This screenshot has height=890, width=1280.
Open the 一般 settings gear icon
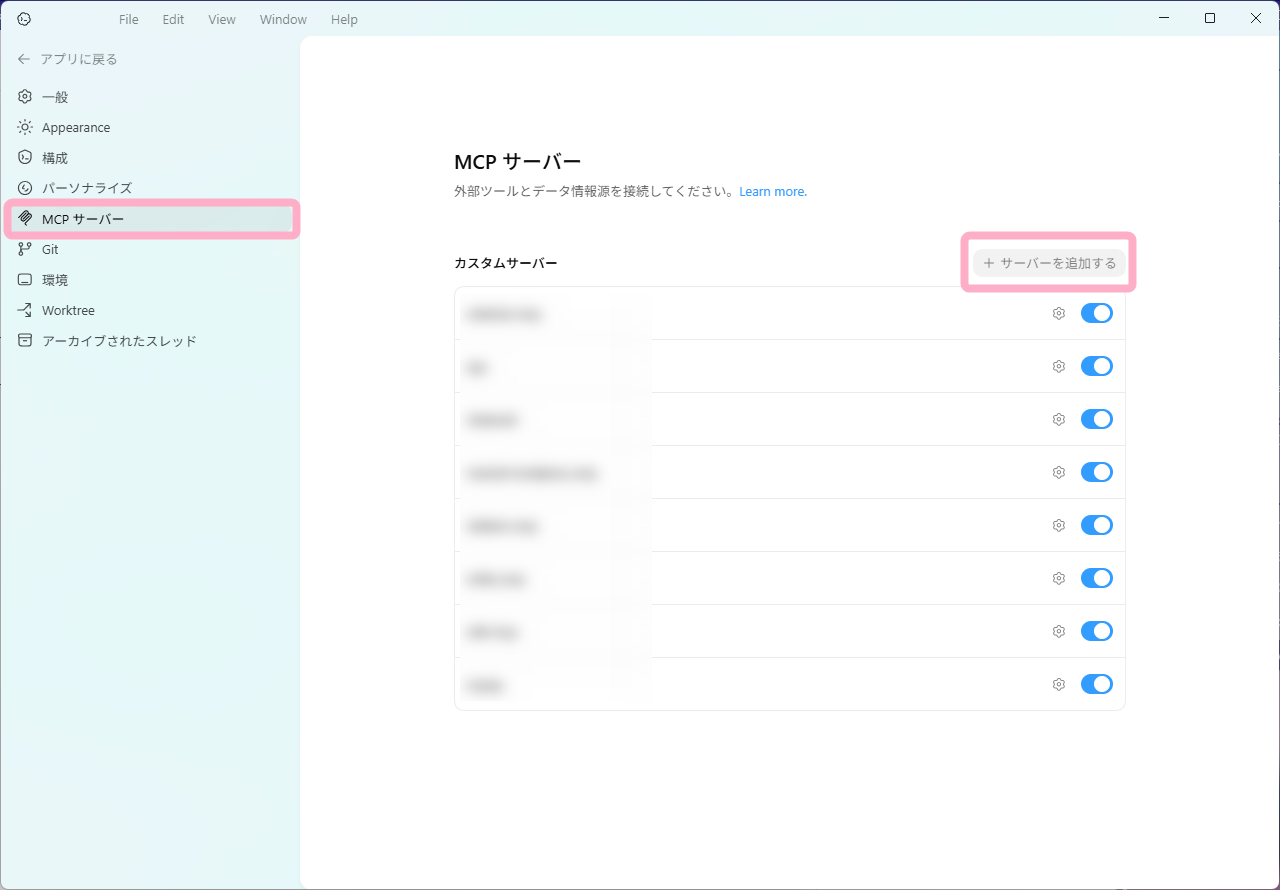(x=25, y=97)
